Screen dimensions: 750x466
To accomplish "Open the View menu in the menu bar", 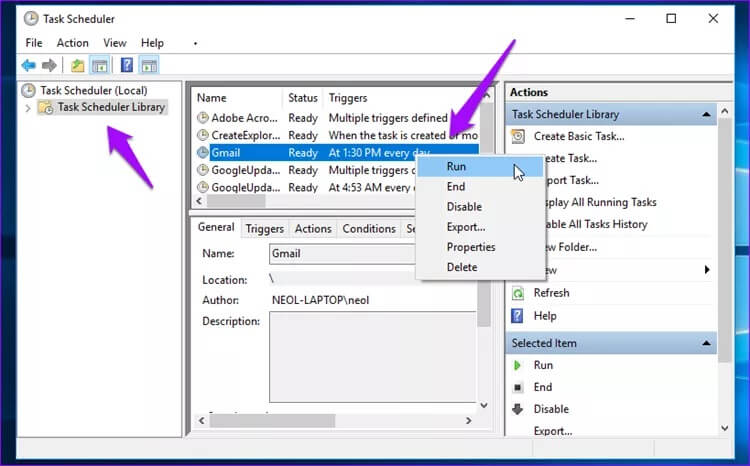I will tap(115, 43).
